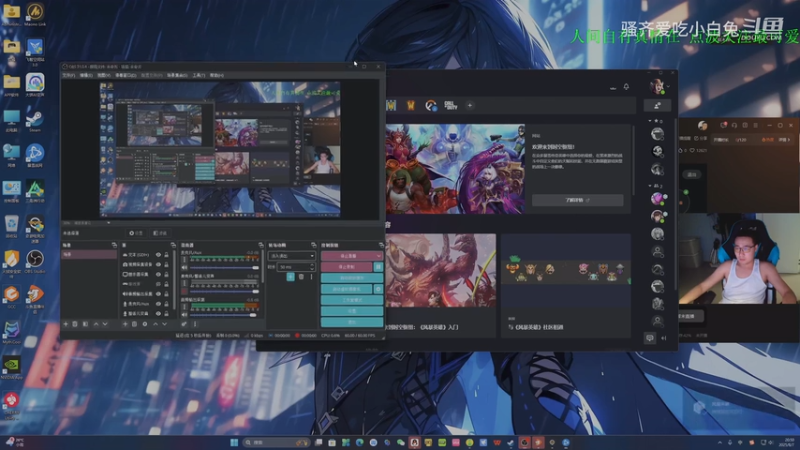
Task: Remove the selected source via trash icon
Action: 135,324
